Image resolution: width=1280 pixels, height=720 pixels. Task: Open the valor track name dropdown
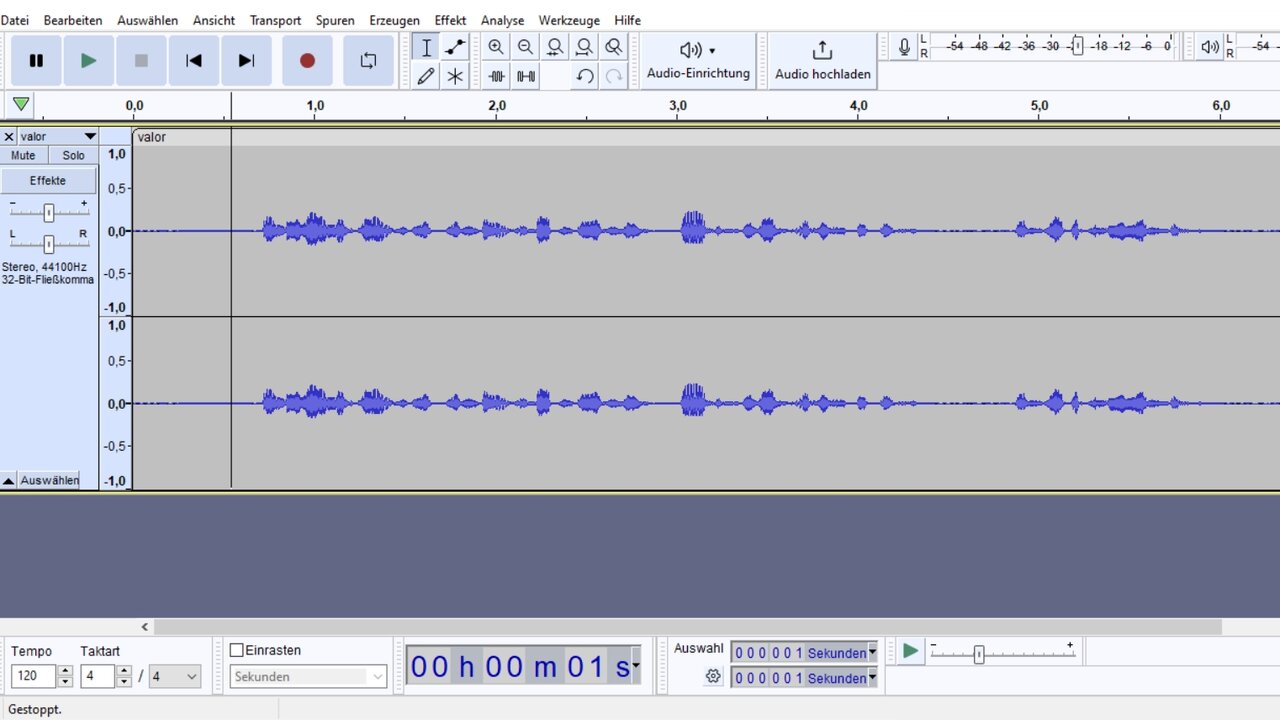(89, 137)
